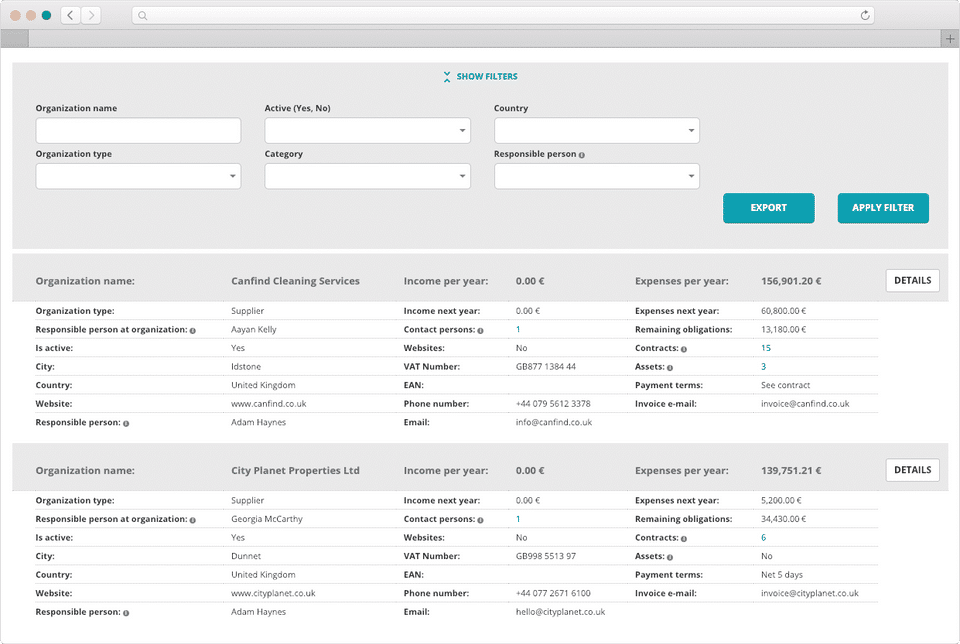Click VAT number GB998 5513 97

pyautogui.click(x=546, y=556)
